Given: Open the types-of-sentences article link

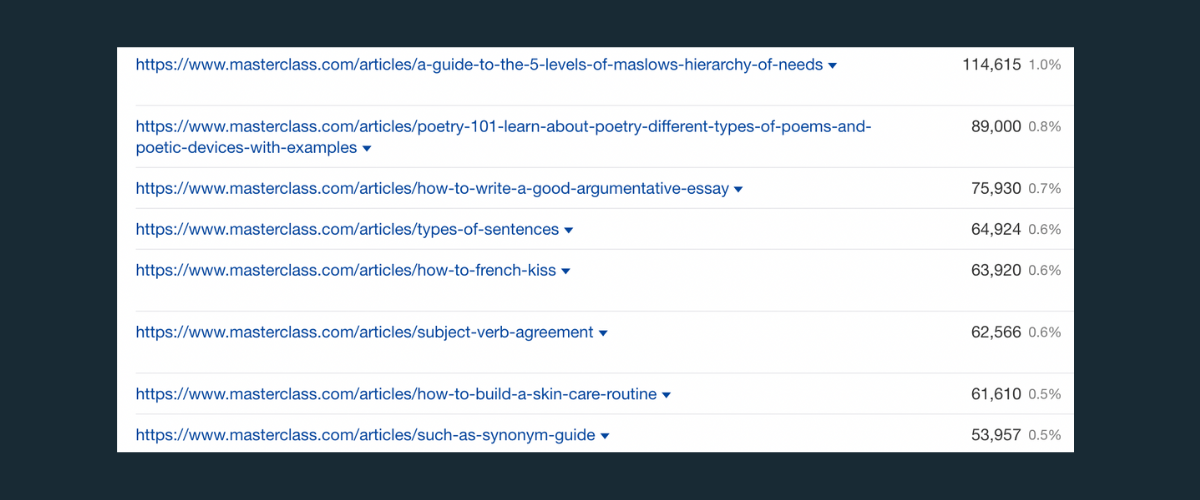Looking at the screenshot, I should (x=347, y=230).
